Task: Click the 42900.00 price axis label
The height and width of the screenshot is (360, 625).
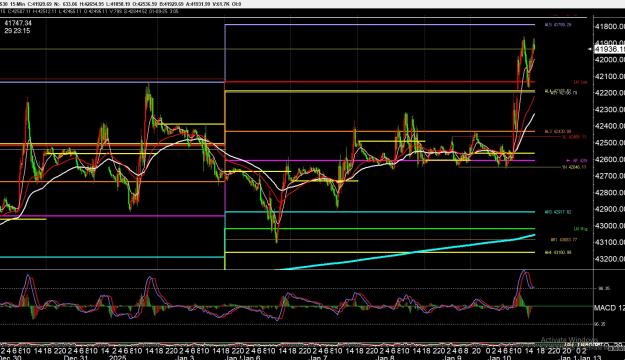Action: [609, 209]
